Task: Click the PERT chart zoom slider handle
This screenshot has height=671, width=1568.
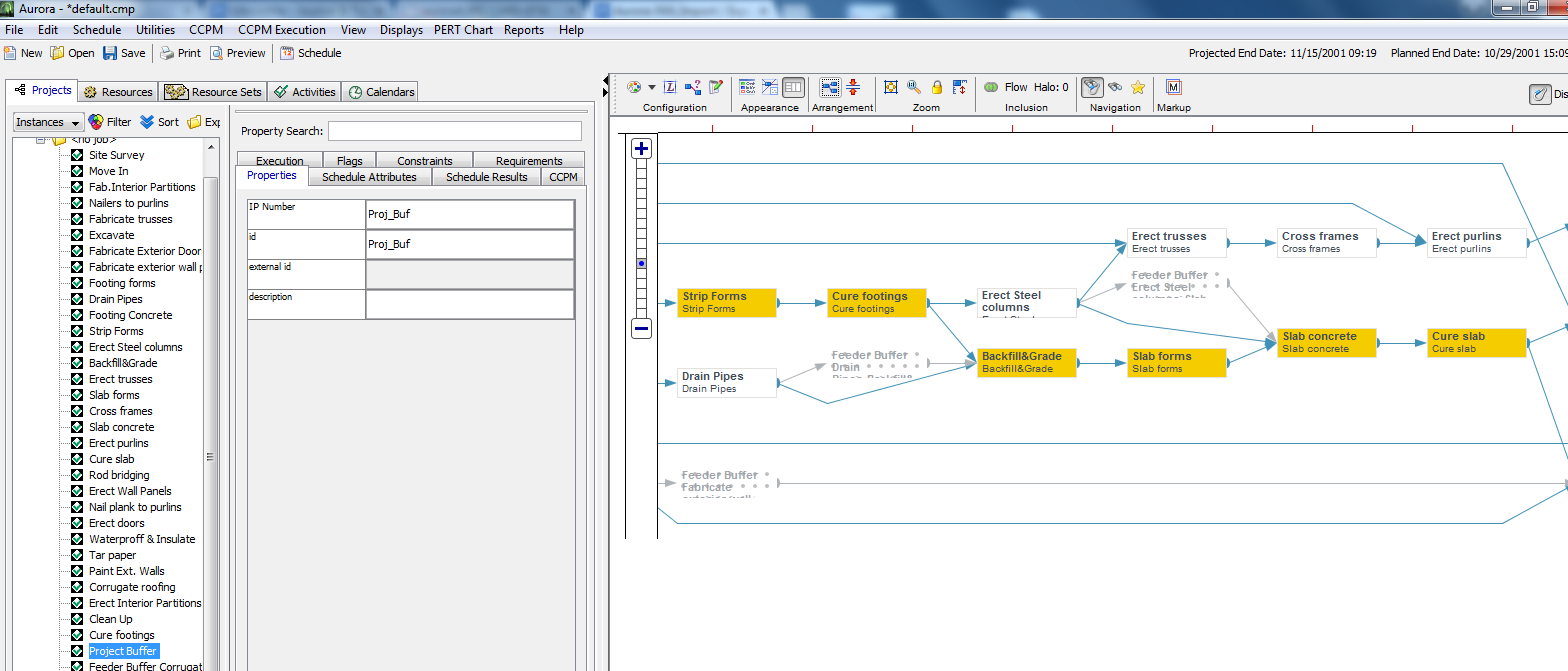Action: 642,264
